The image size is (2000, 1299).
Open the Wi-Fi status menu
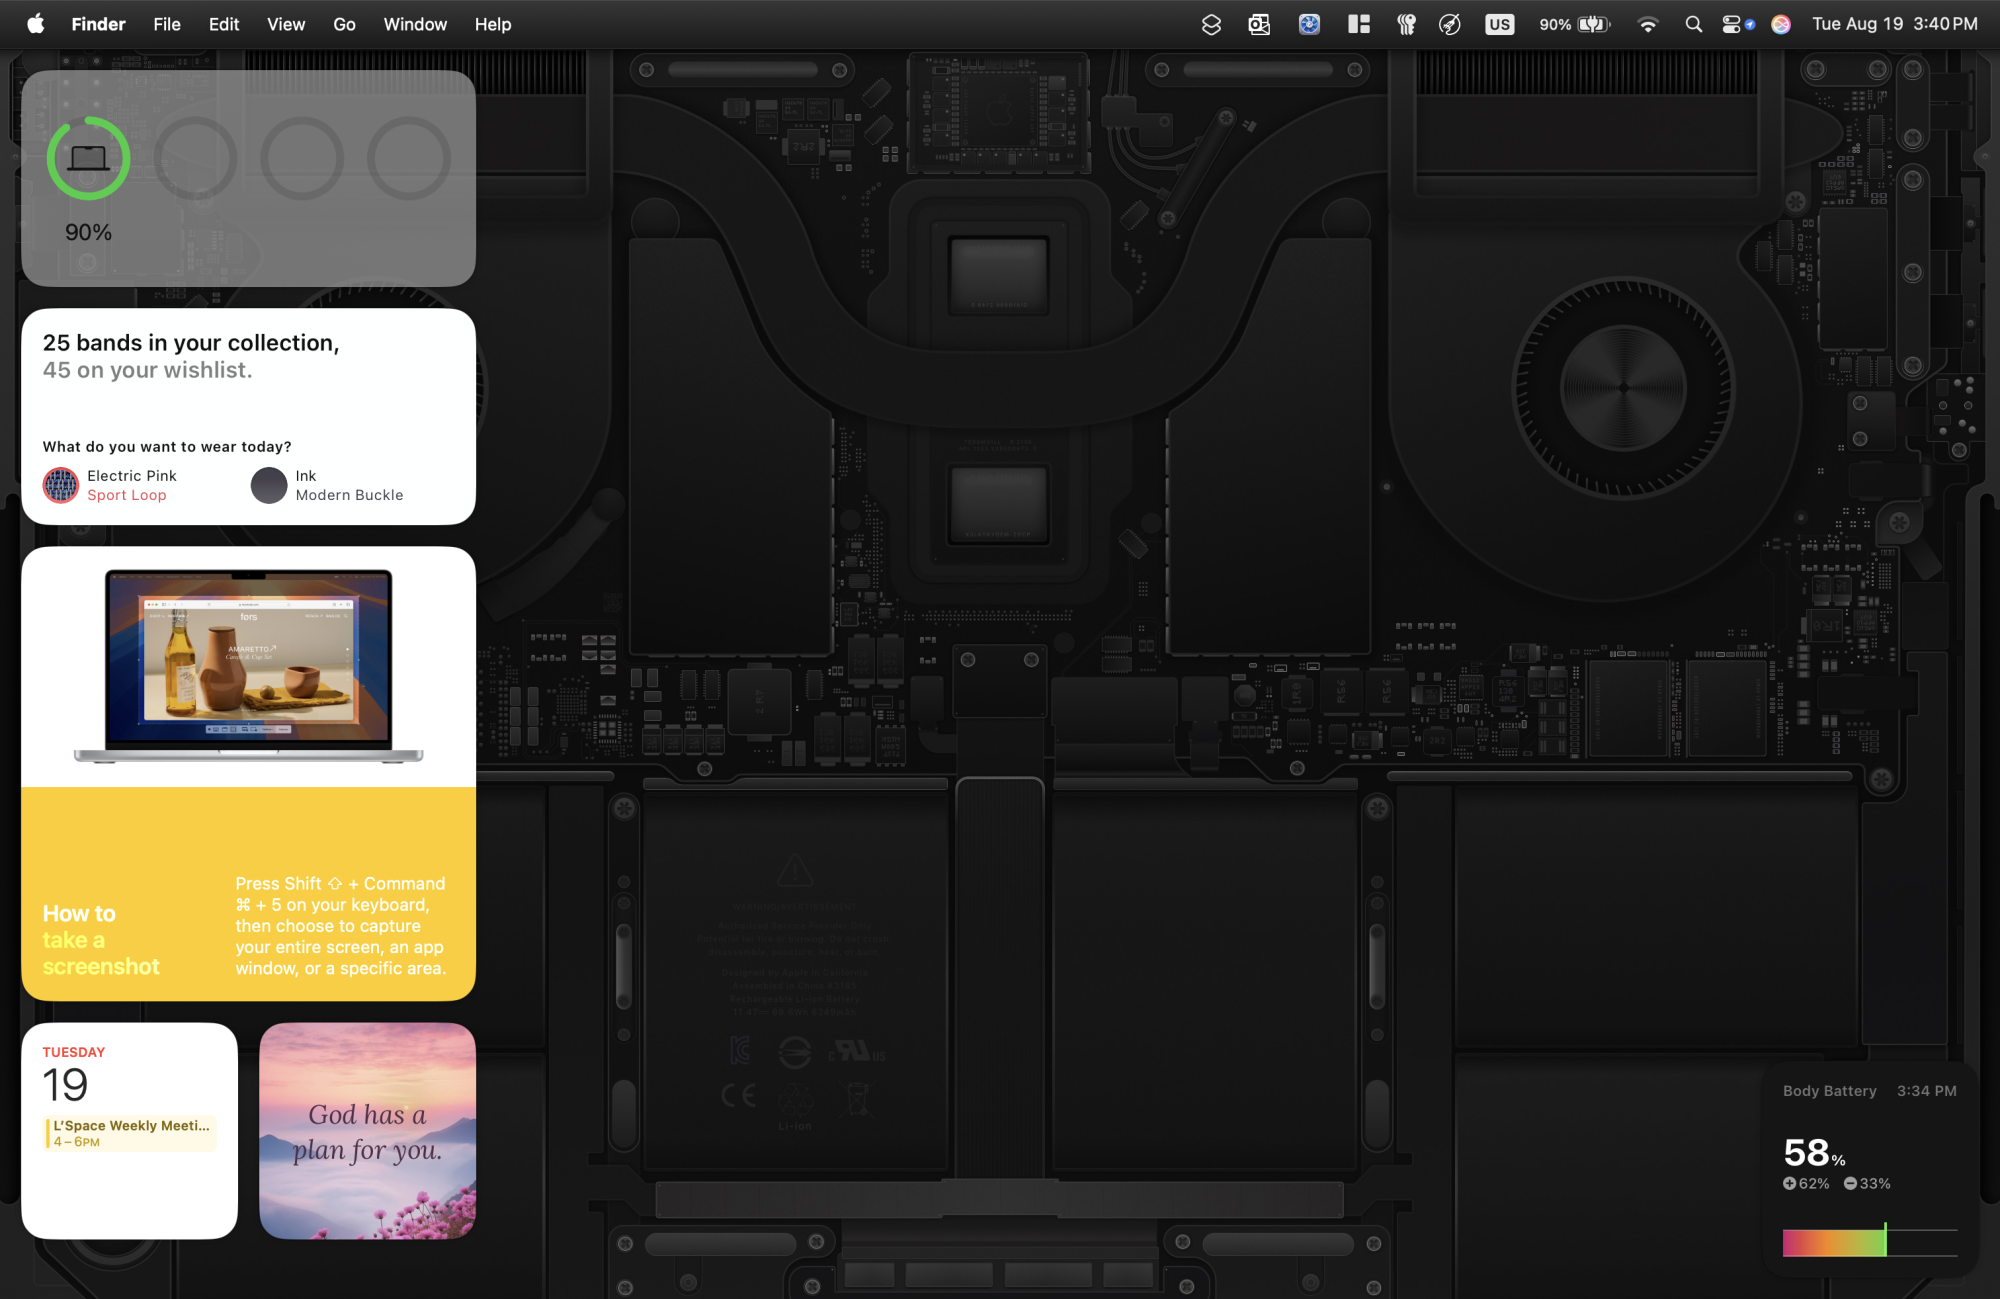click(1647, 25)
